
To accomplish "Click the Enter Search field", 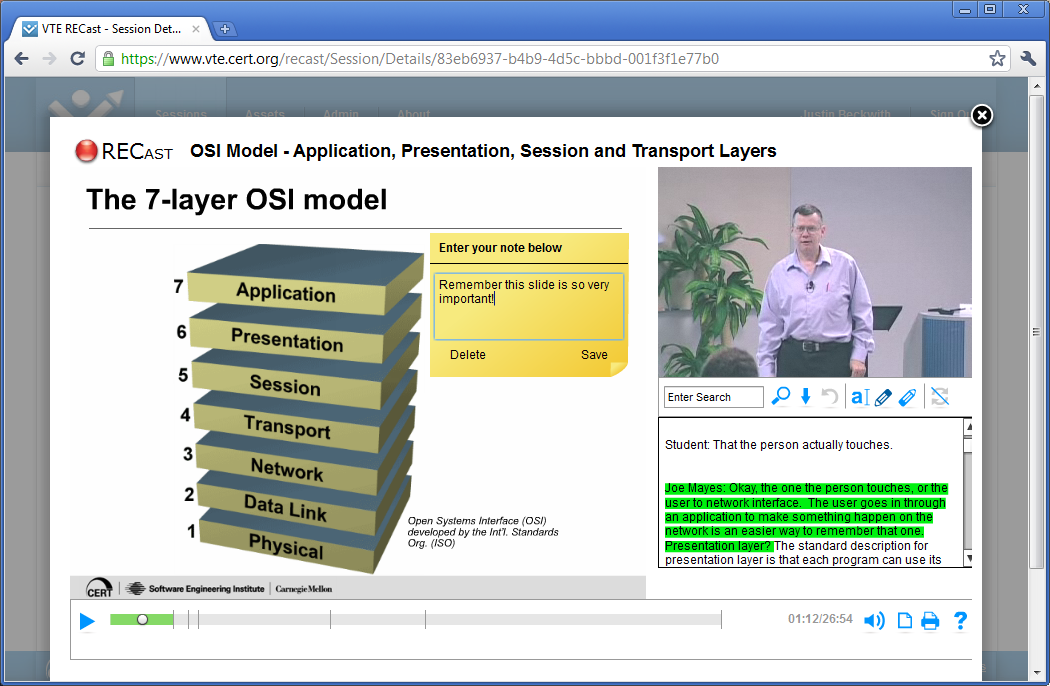I will (x=714, y=397).
